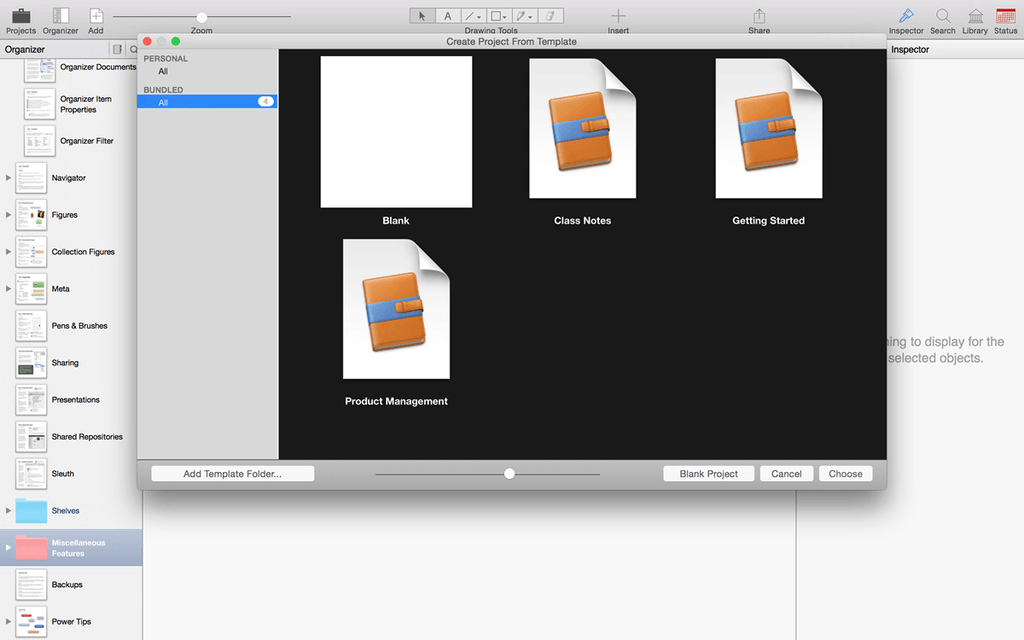Image resolution: width=1024 pixels, height=640 pixels.
Task: Click the Cancel button
Action: tap(786, 474)
